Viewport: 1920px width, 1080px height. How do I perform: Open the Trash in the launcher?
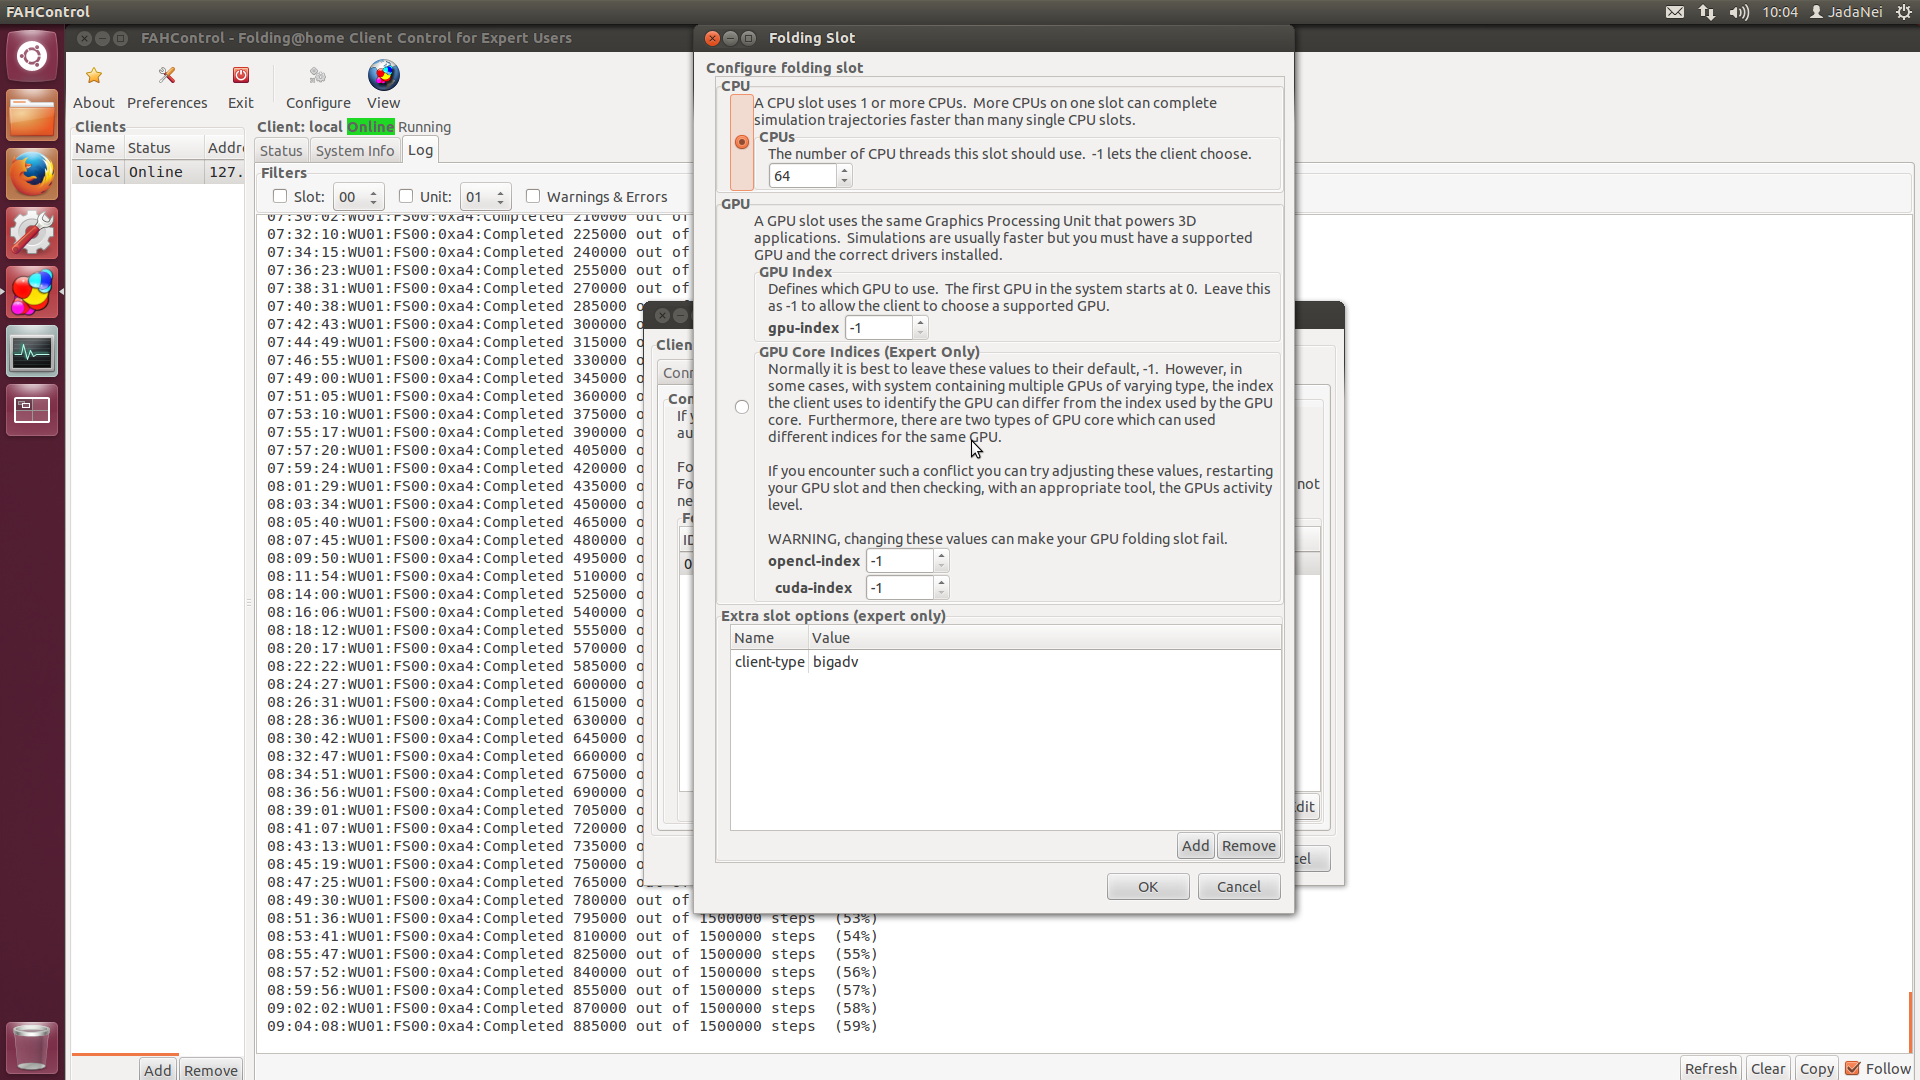(32, 1046)
